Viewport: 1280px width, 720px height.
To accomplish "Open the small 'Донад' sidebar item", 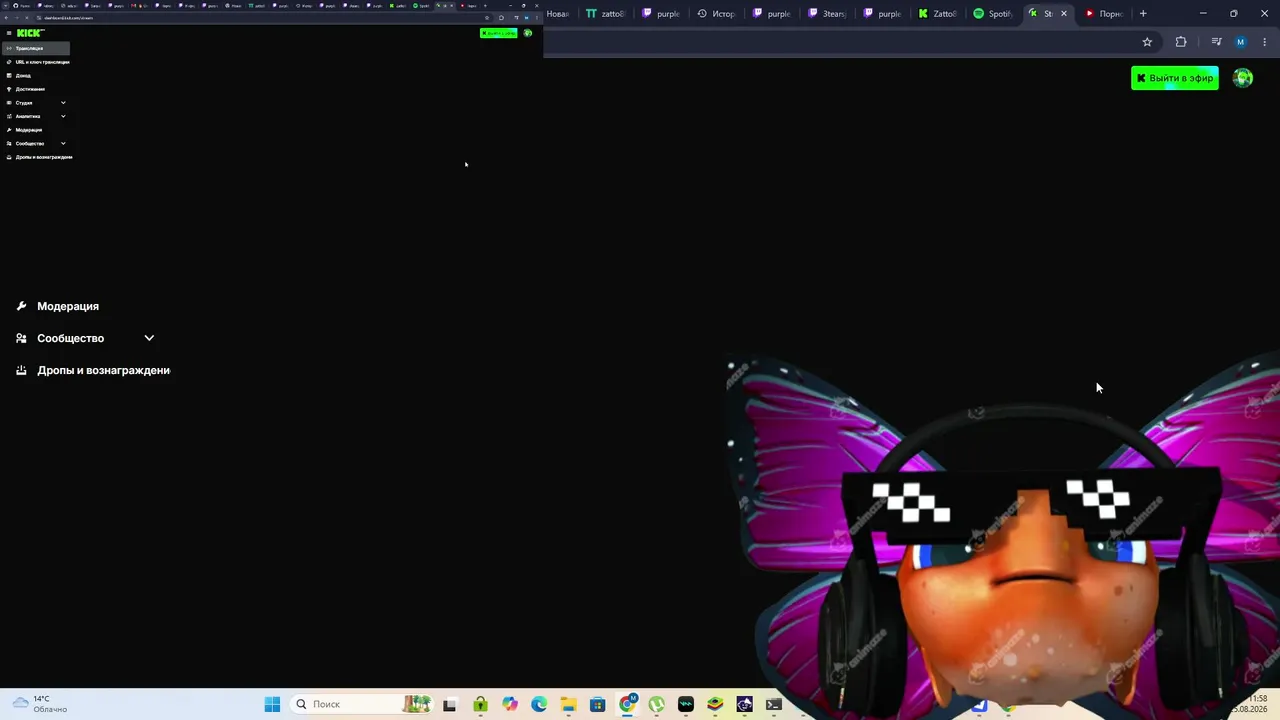I will pos(23,75).
